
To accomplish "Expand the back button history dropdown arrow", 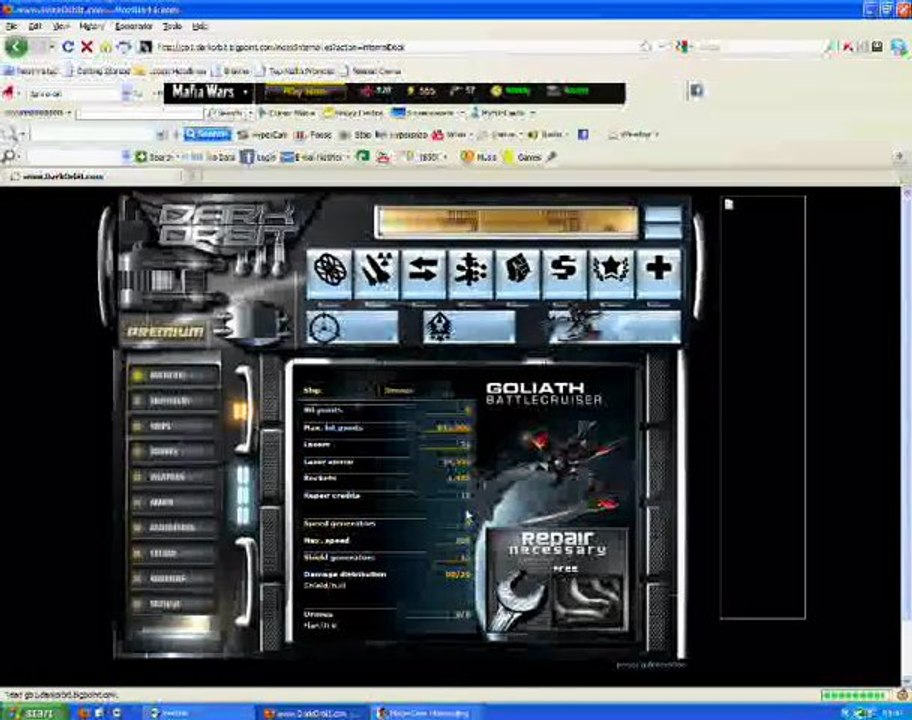I will (x=51, y=47).
